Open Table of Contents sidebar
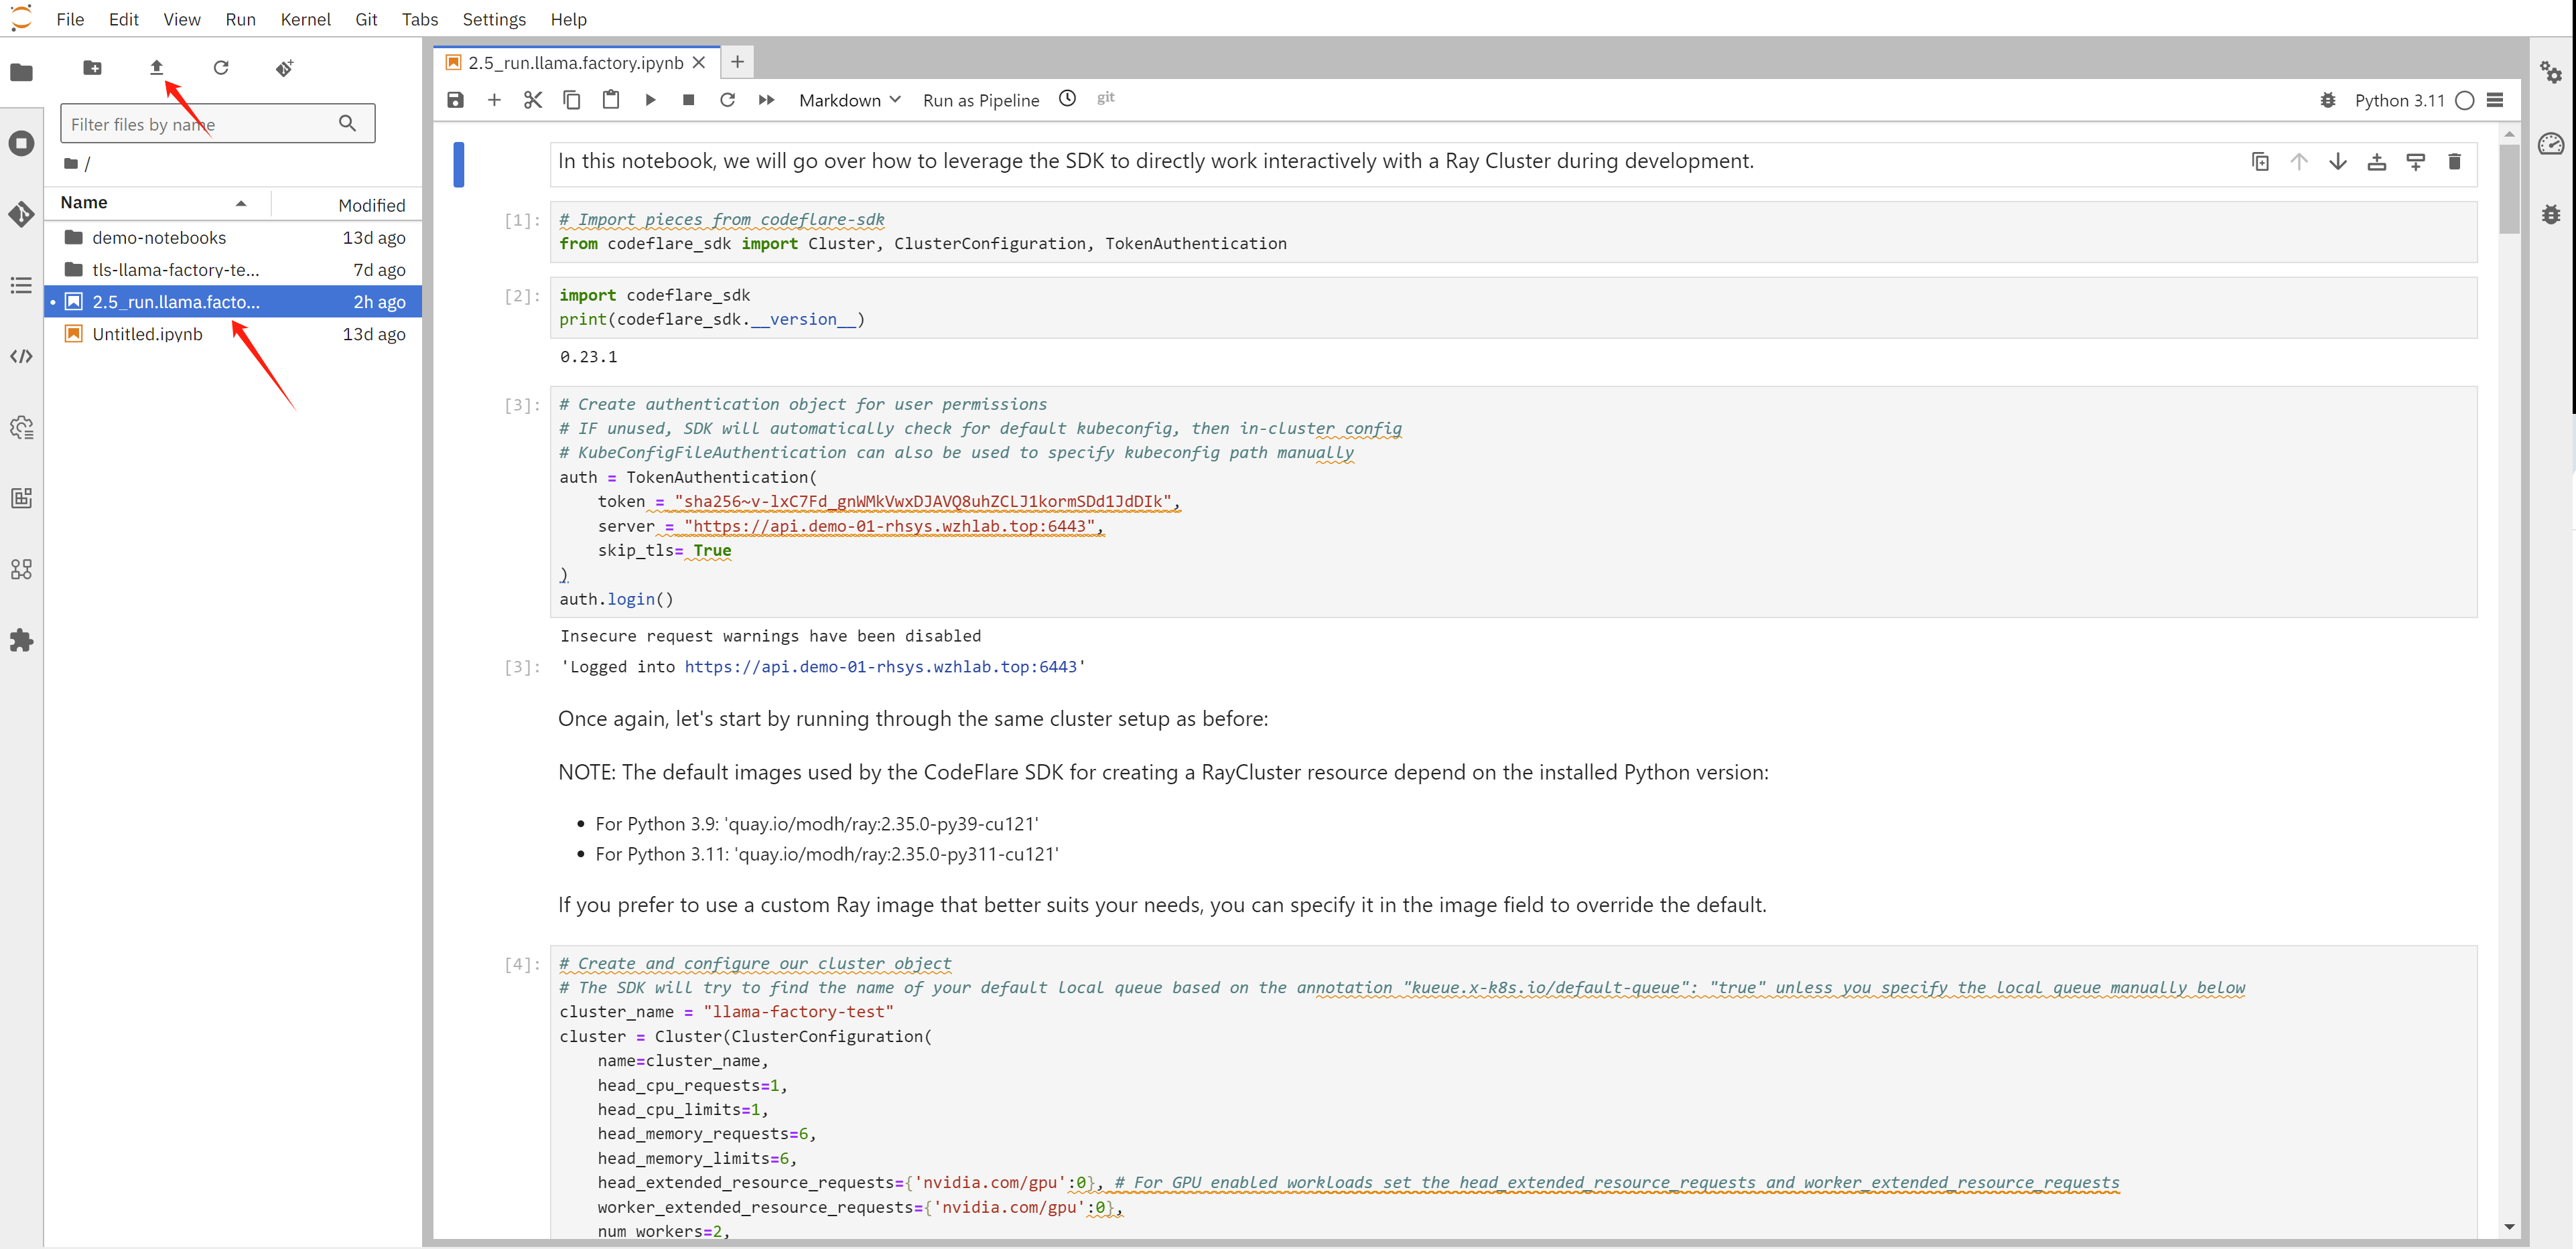 click(x=21, y=286)
